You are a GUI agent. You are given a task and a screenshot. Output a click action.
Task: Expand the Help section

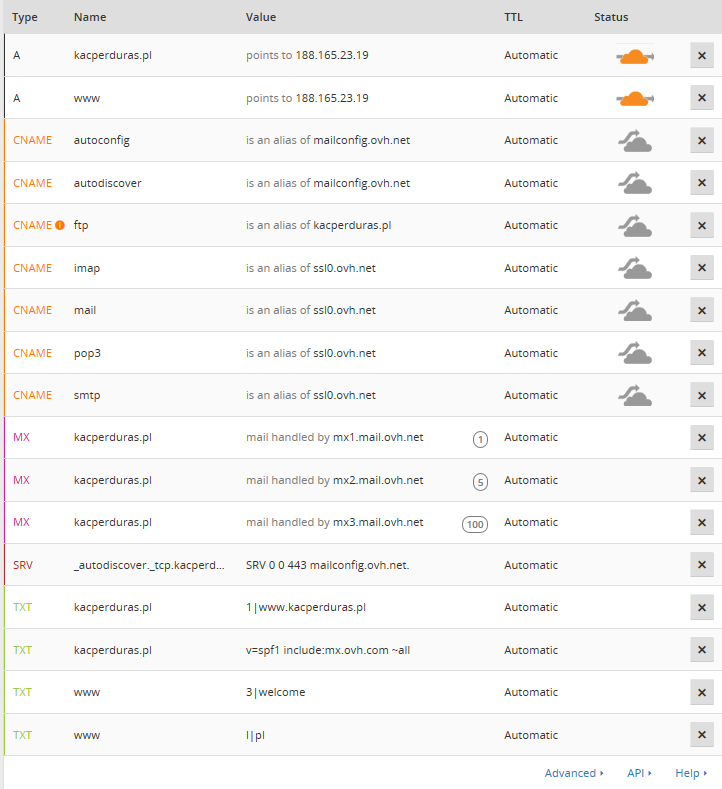pyautogui.click(x=688, y=773)
